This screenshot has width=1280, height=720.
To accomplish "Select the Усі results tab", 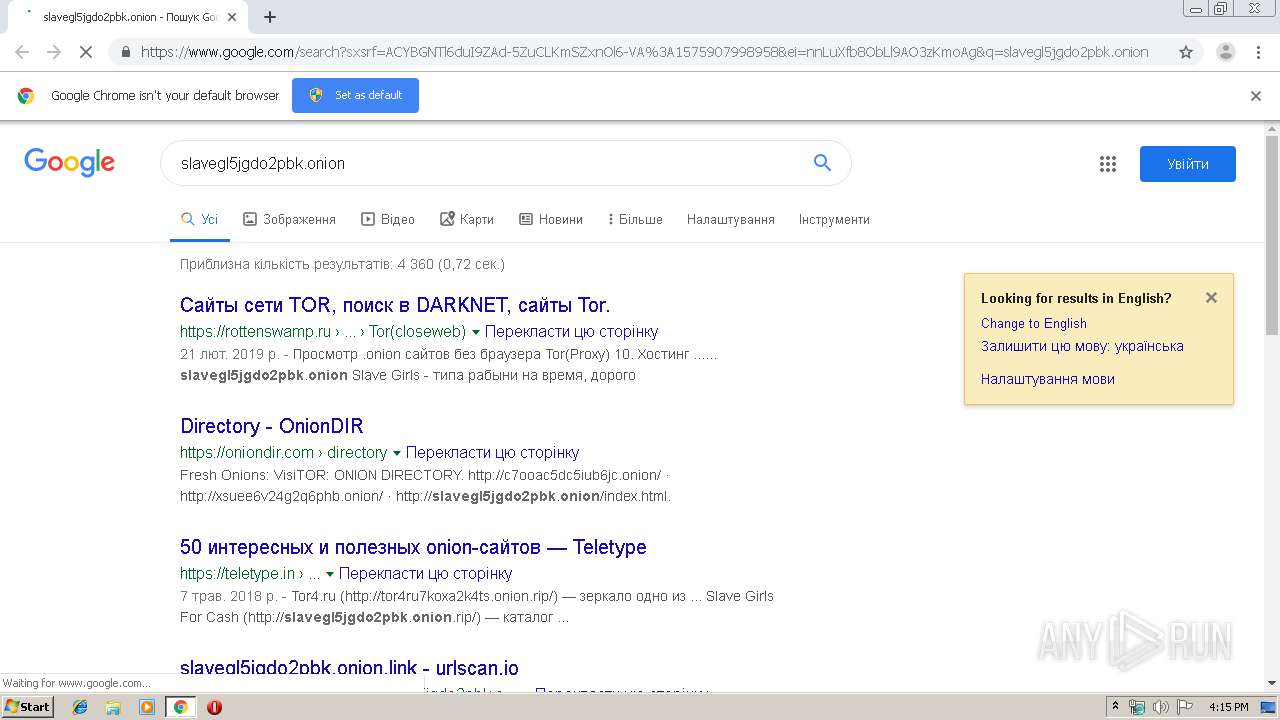I will [200, 219].
